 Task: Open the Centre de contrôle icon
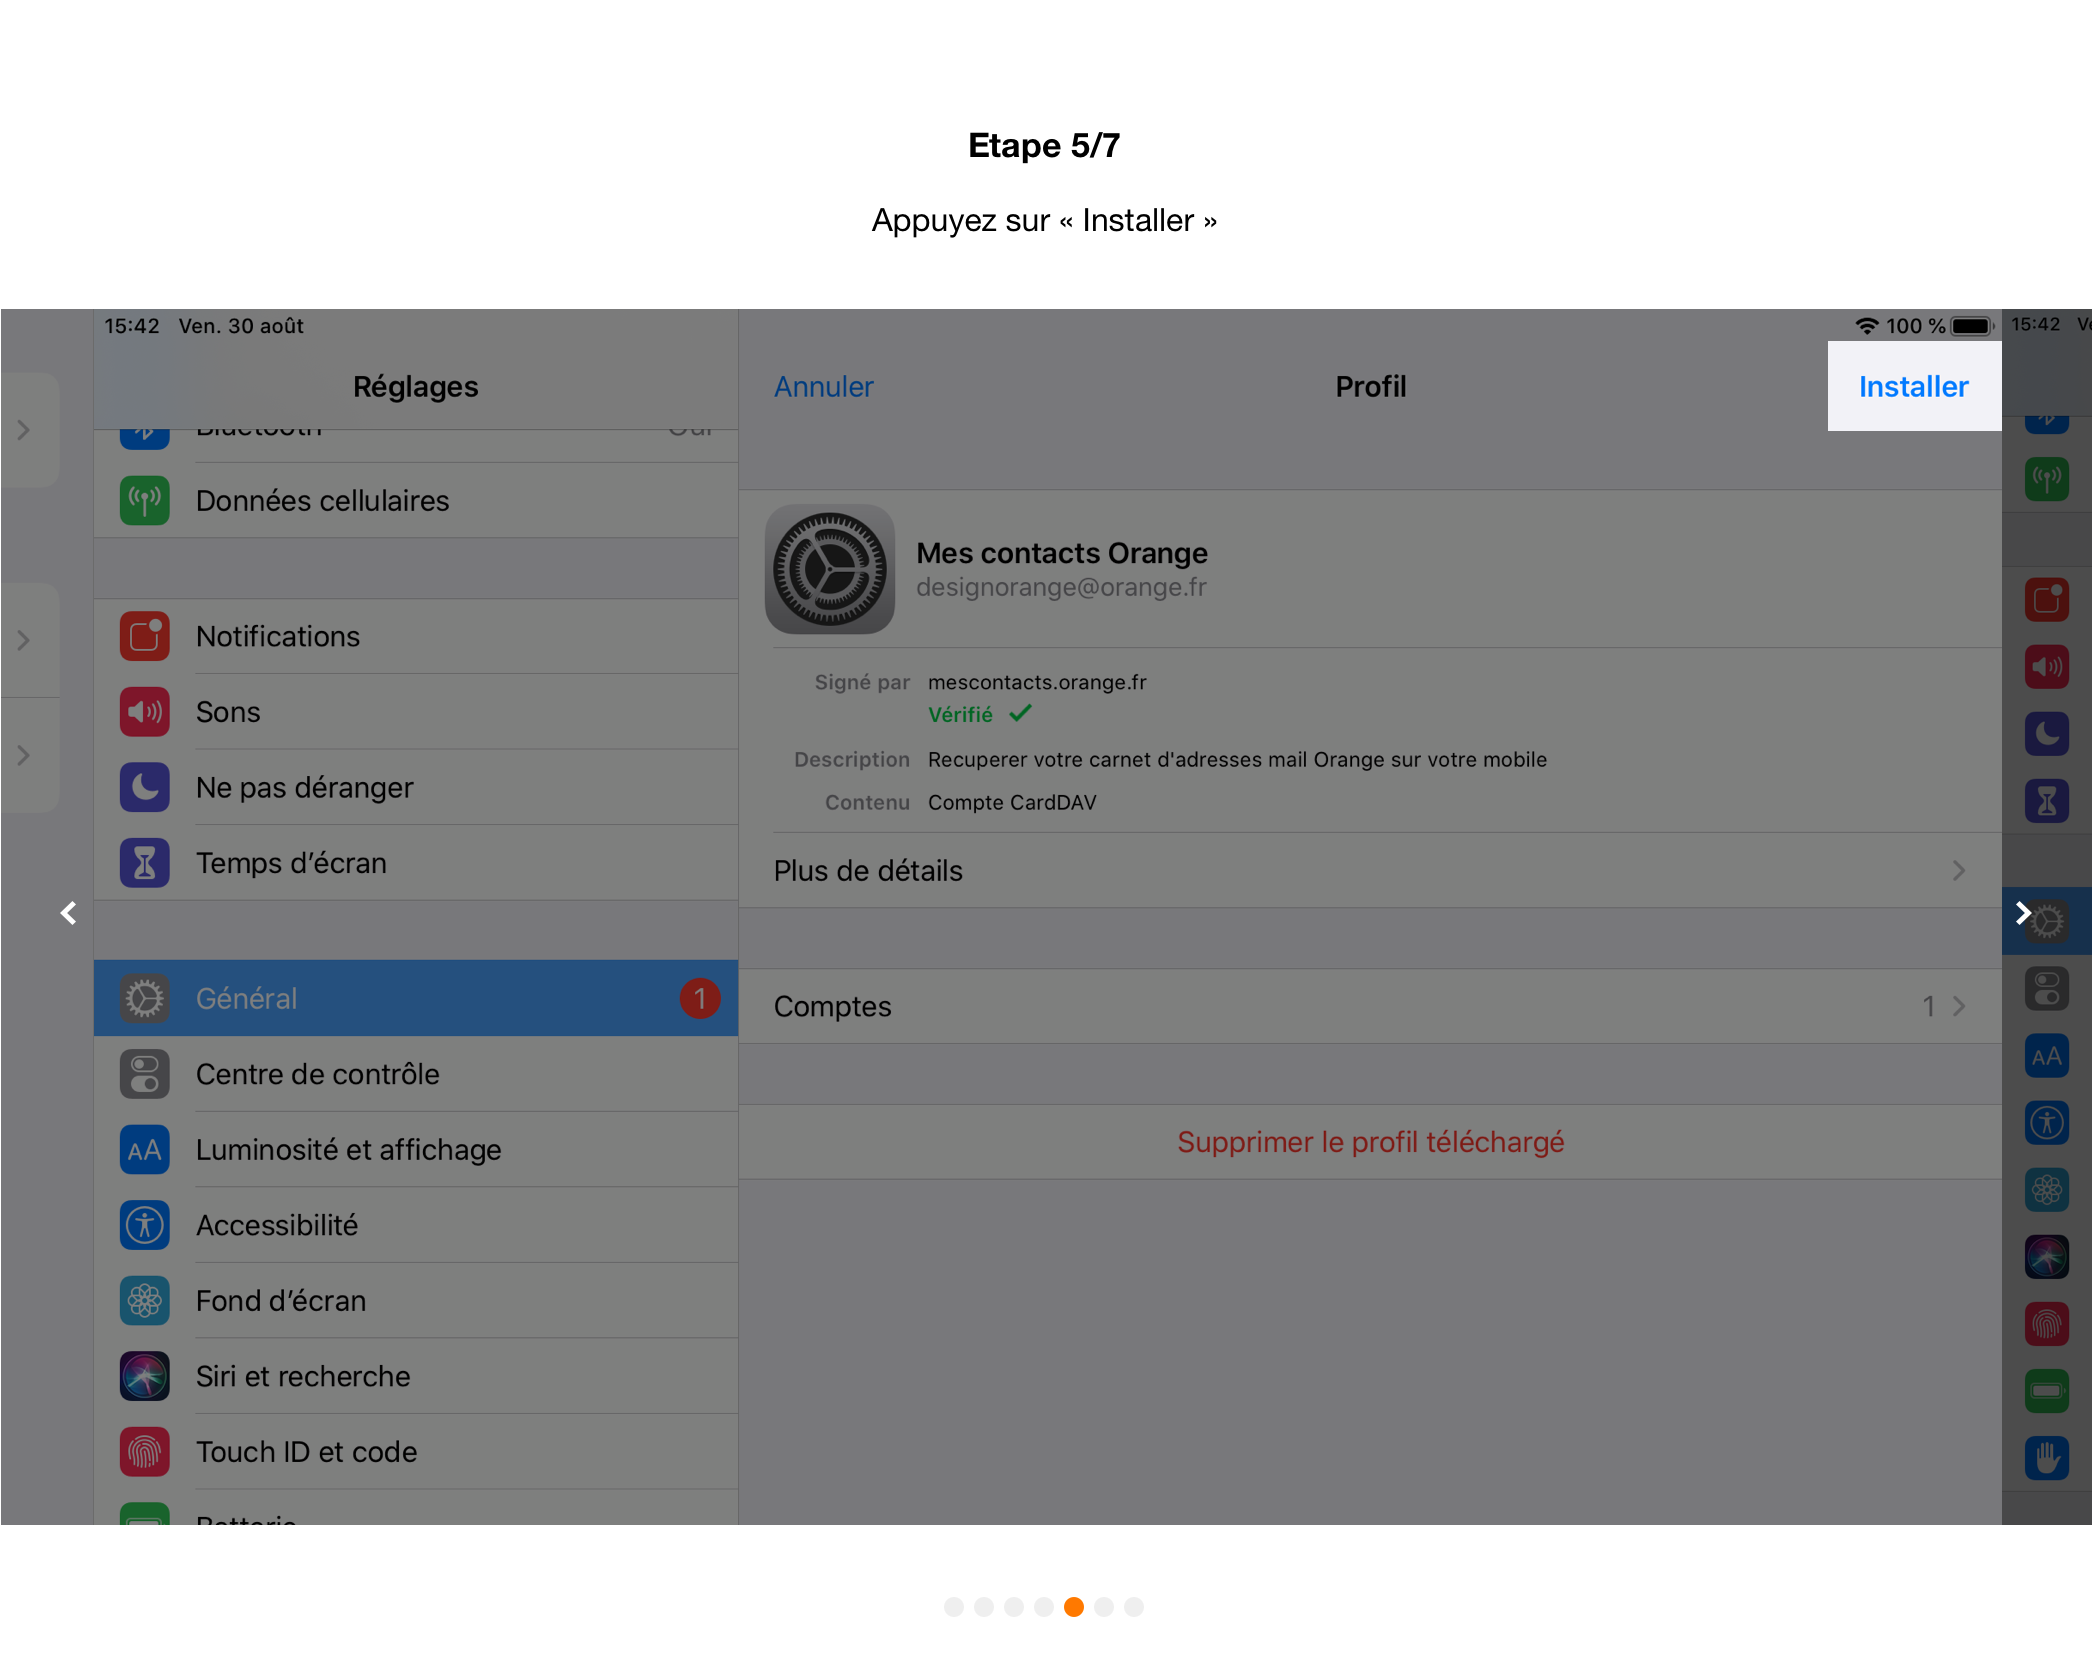tap(145, 1074)
